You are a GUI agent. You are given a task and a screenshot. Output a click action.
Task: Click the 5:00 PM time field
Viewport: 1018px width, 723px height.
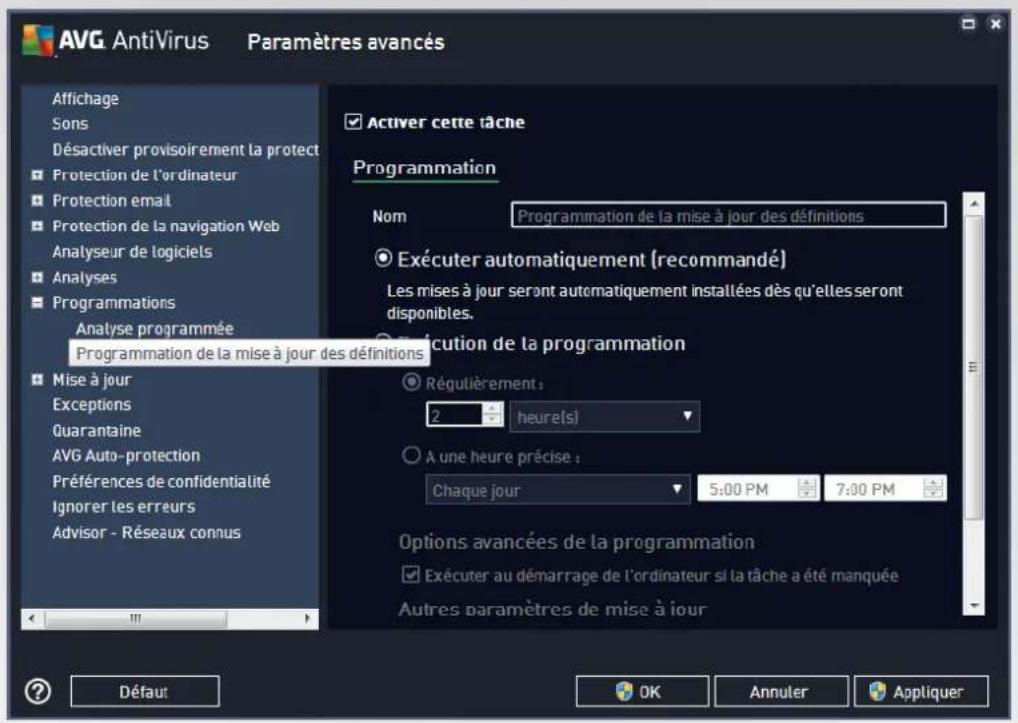tap(747, 489)
